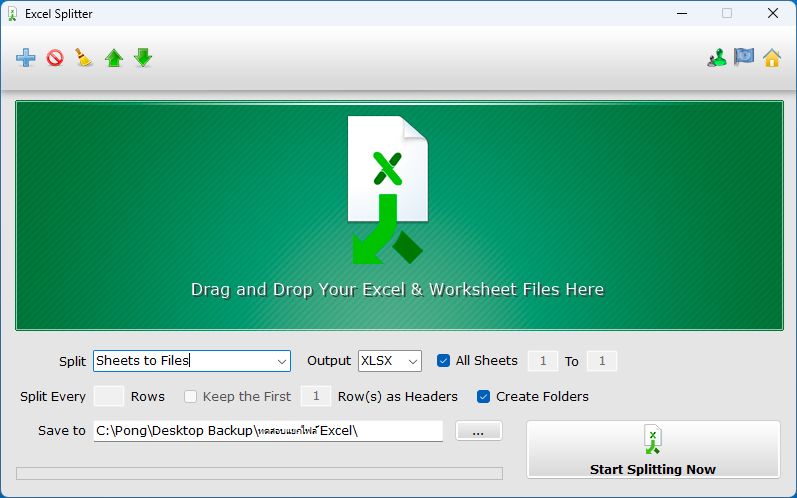Image resolution: width=797 pixels, height=498 pixels.
Task: Click the starting sheet number field
Action: pos(543,361)
